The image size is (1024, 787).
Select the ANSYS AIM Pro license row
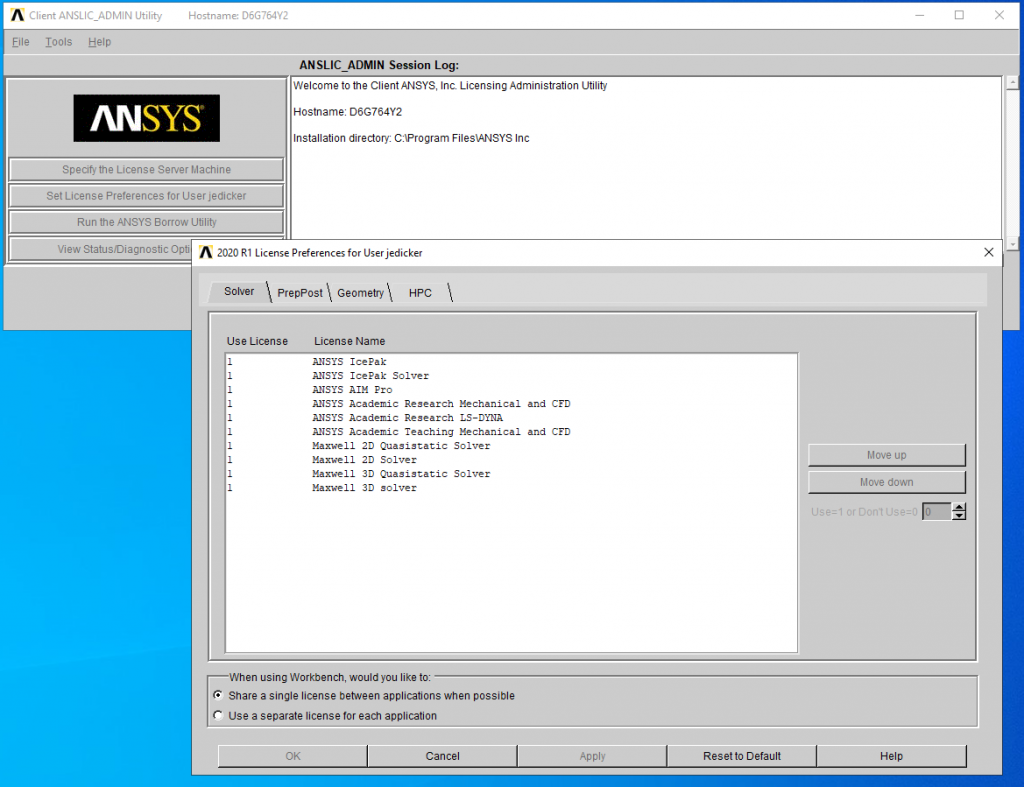pos(511,389)
